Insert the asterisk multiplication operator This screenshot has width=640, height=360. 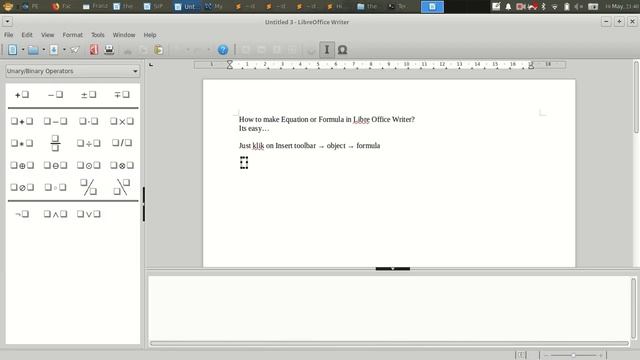click(22, 143)
